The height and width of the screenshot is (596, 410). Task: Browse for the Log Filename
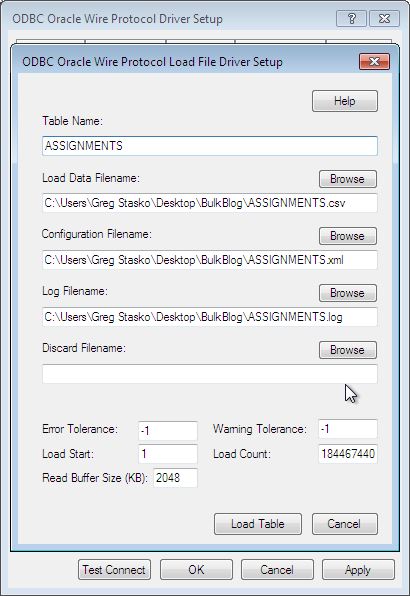[348, 293]
